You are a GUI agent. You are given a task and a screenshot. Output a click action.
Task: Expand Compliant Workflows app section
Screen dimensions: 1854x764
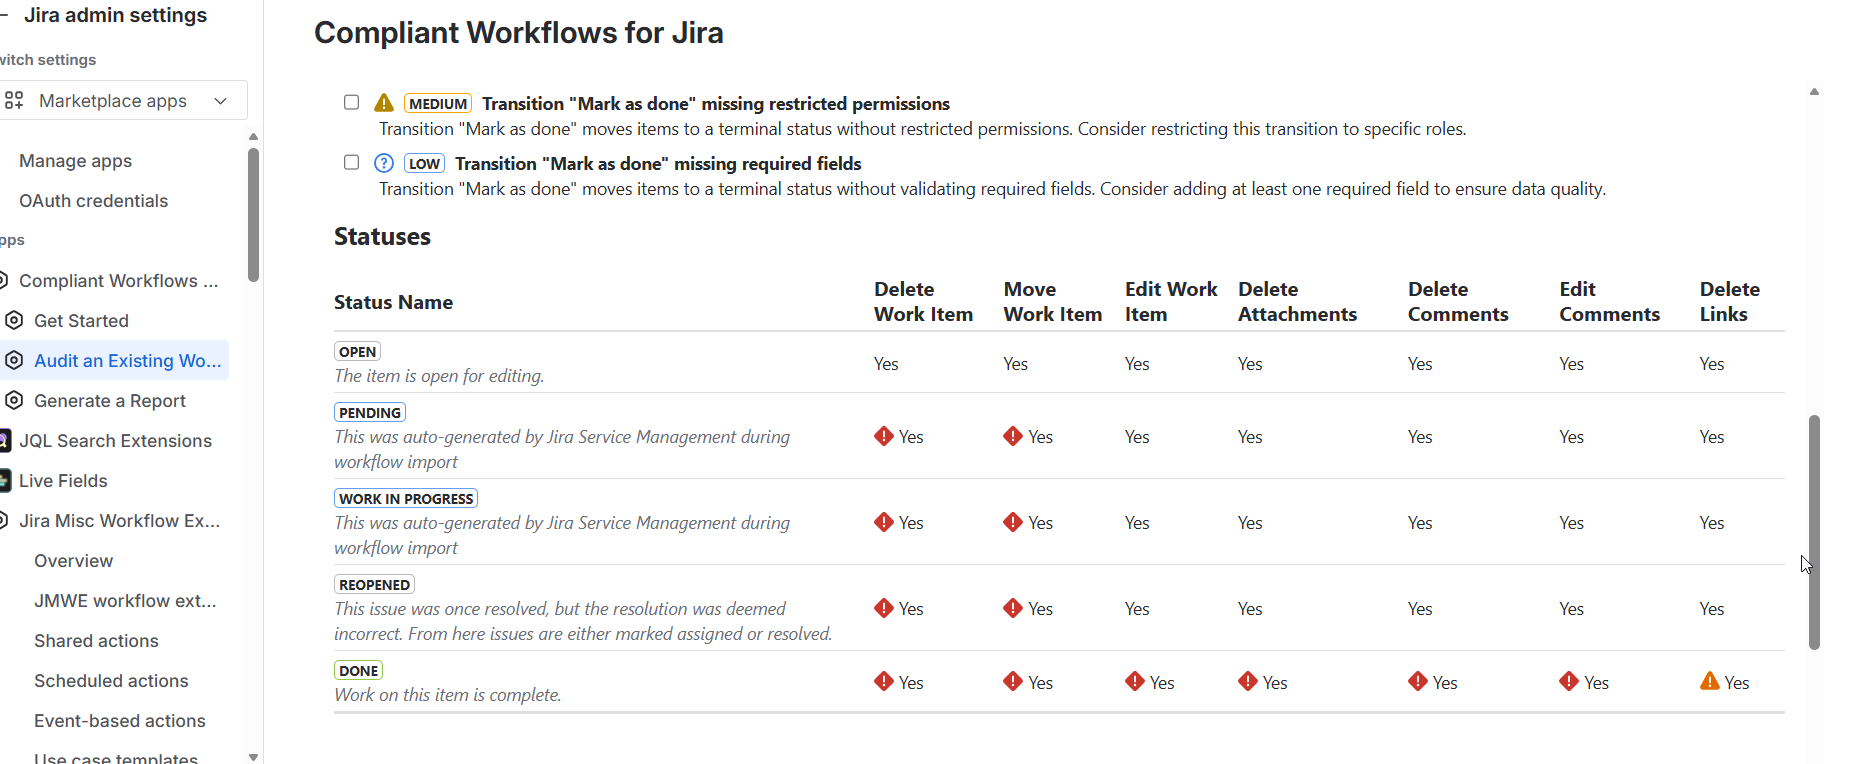coord(118,280)
